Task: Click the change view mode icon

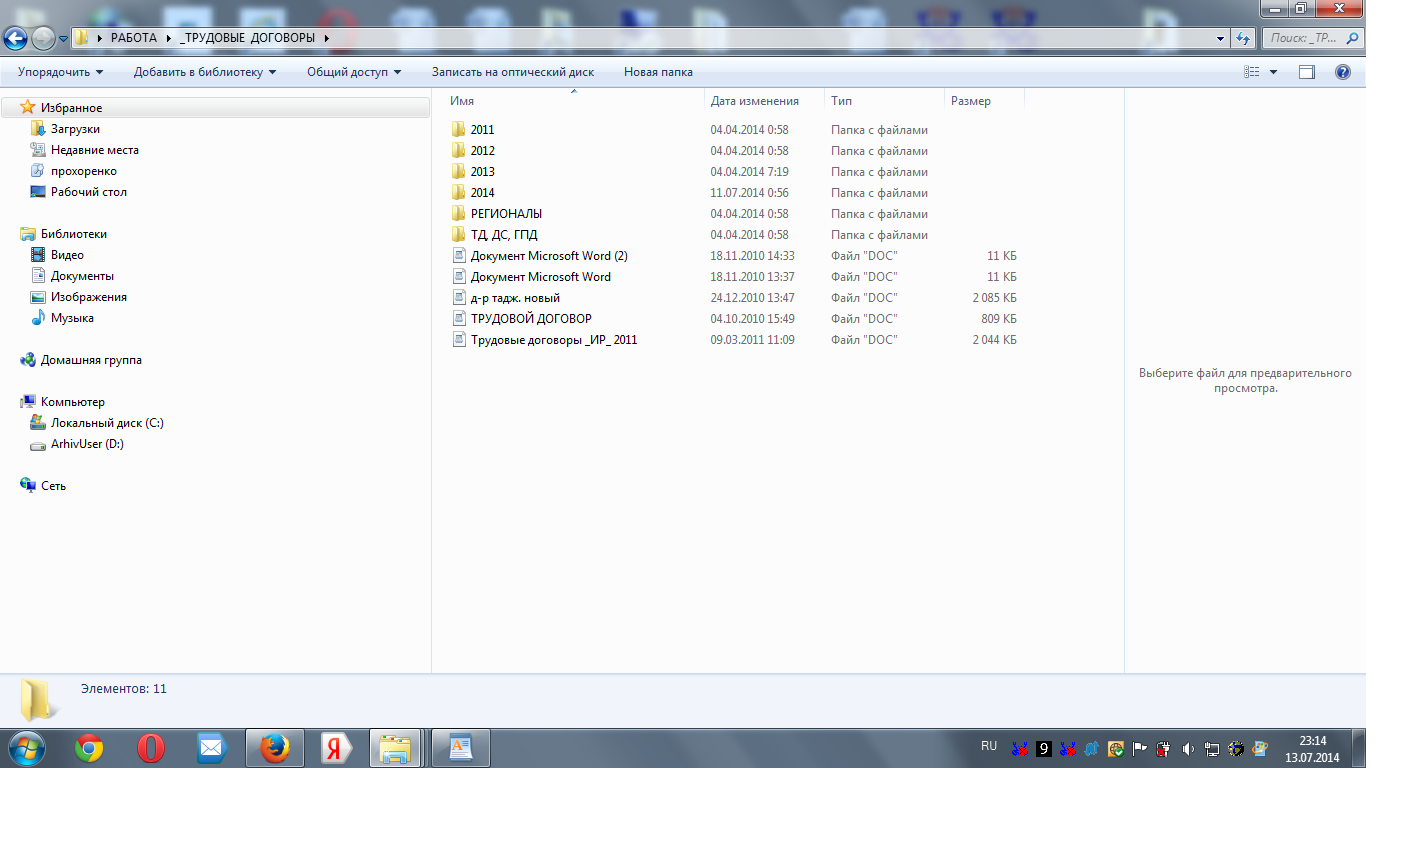Action: pos(1252,72)
